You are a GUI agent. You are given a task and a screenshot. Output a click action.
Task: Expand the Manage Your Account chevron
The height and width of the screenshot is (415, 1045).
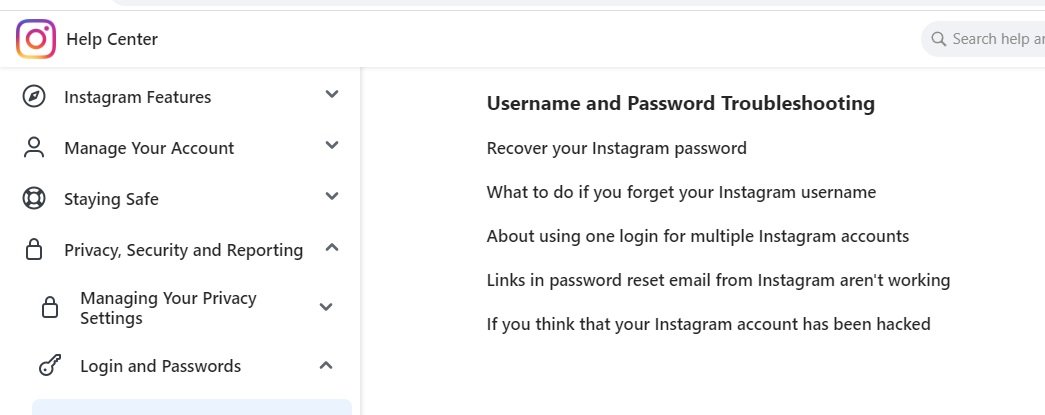pyautogui.click(x=332, y=146)
